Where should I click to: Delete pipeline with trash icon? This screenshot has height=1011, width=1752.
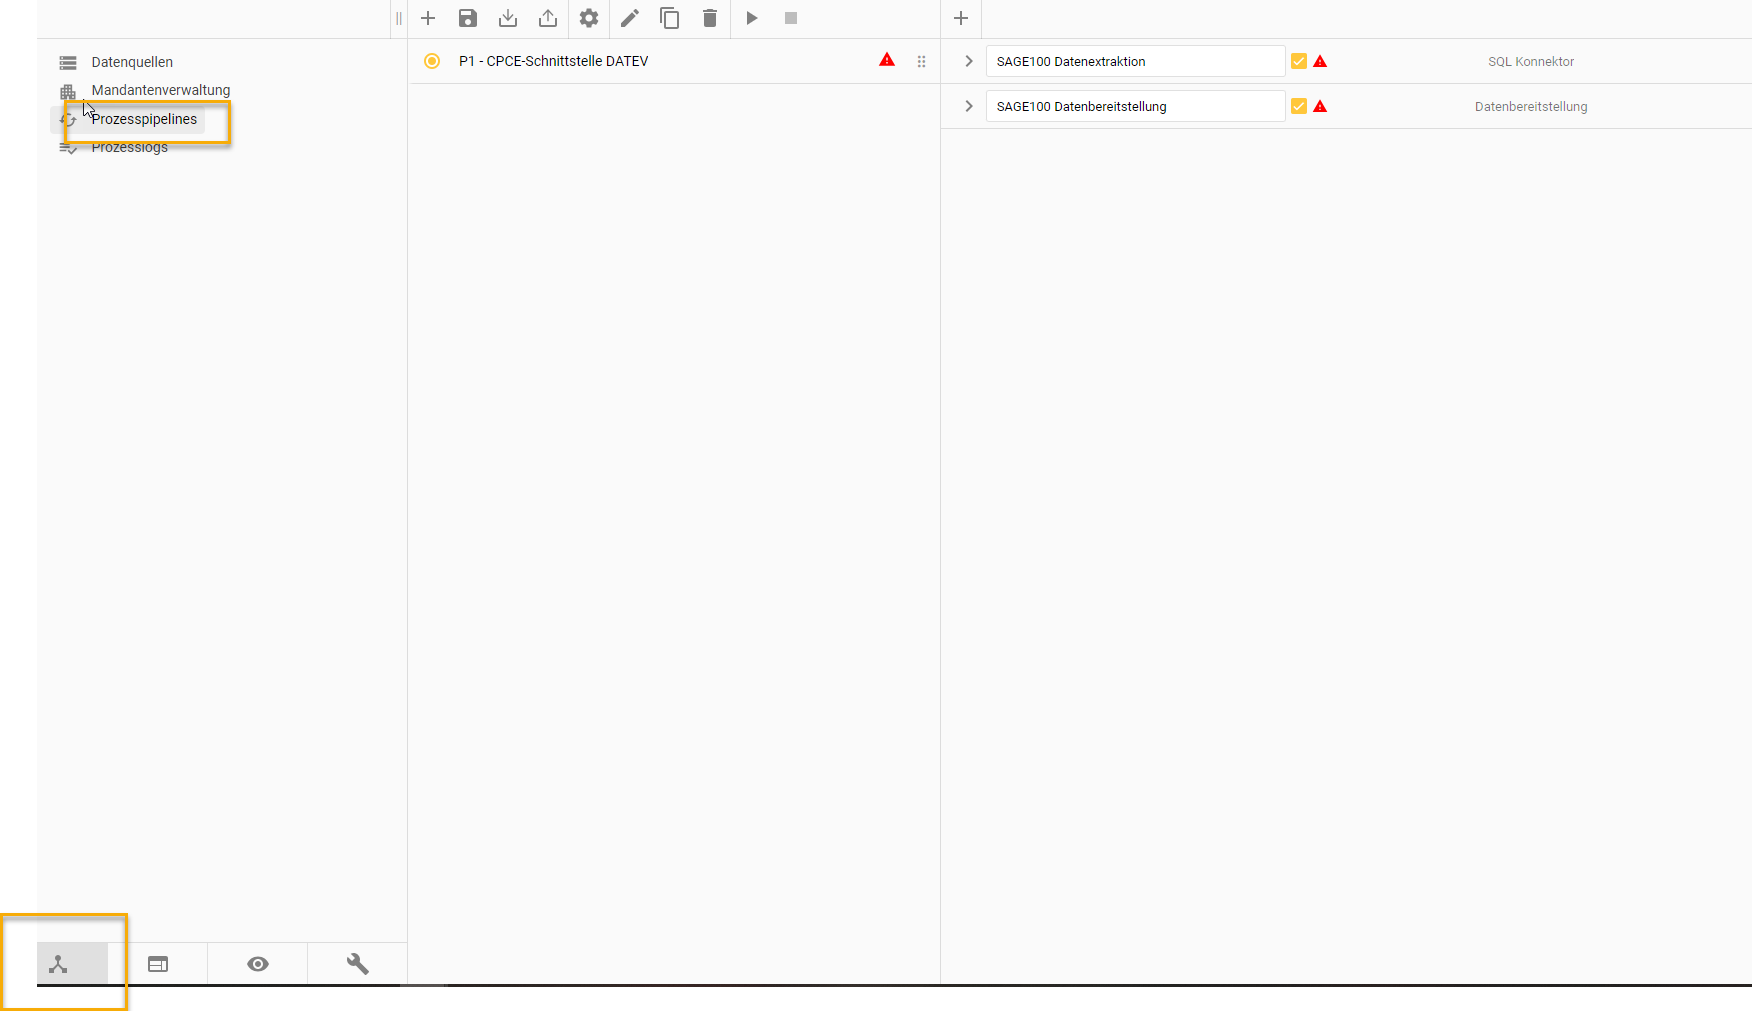coord(710,18)
